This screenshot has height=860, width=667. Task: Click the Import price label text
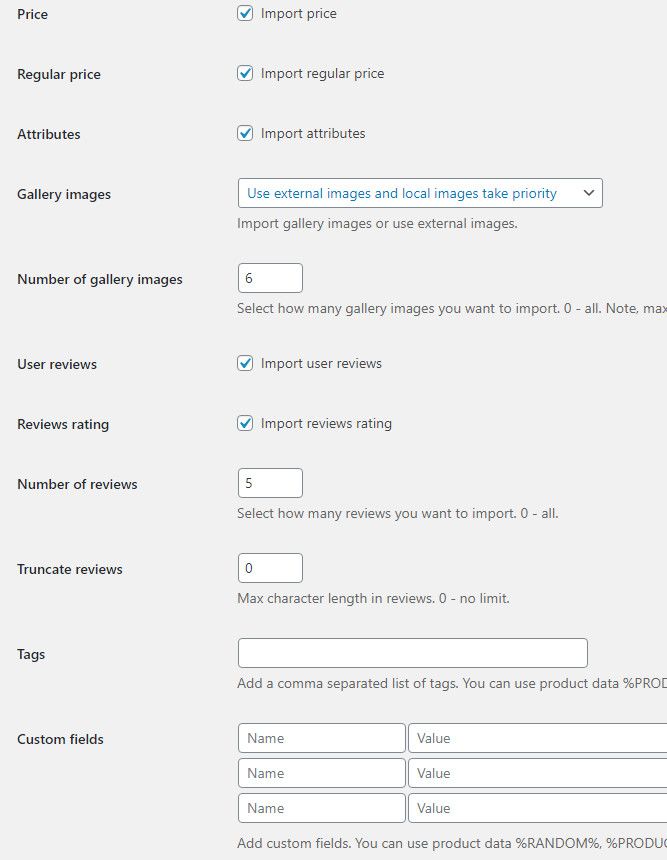pyautogui.click(x=299, y=14)
